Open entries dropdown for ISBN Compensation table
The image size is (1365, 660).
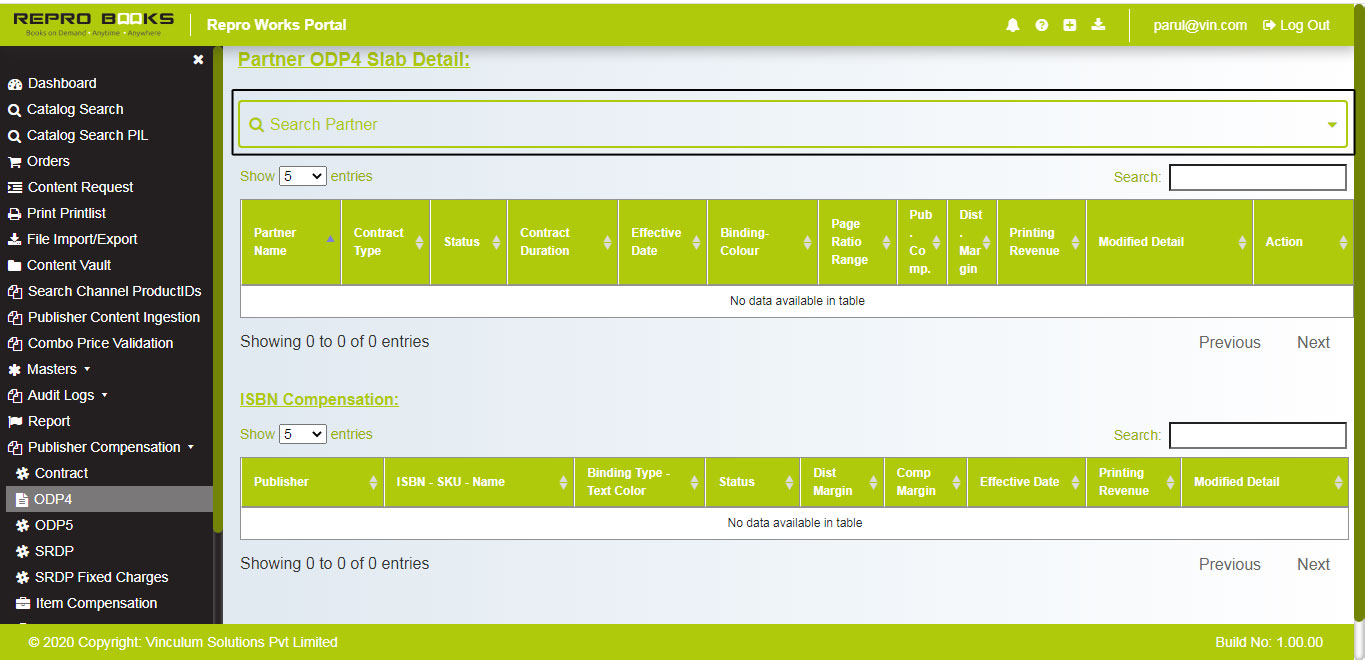tap(302, 434)
